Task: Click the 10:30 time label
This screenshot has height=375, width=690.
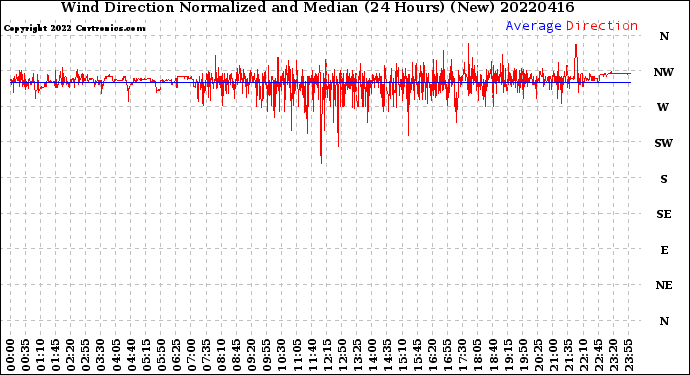Action: pos(282,355)
